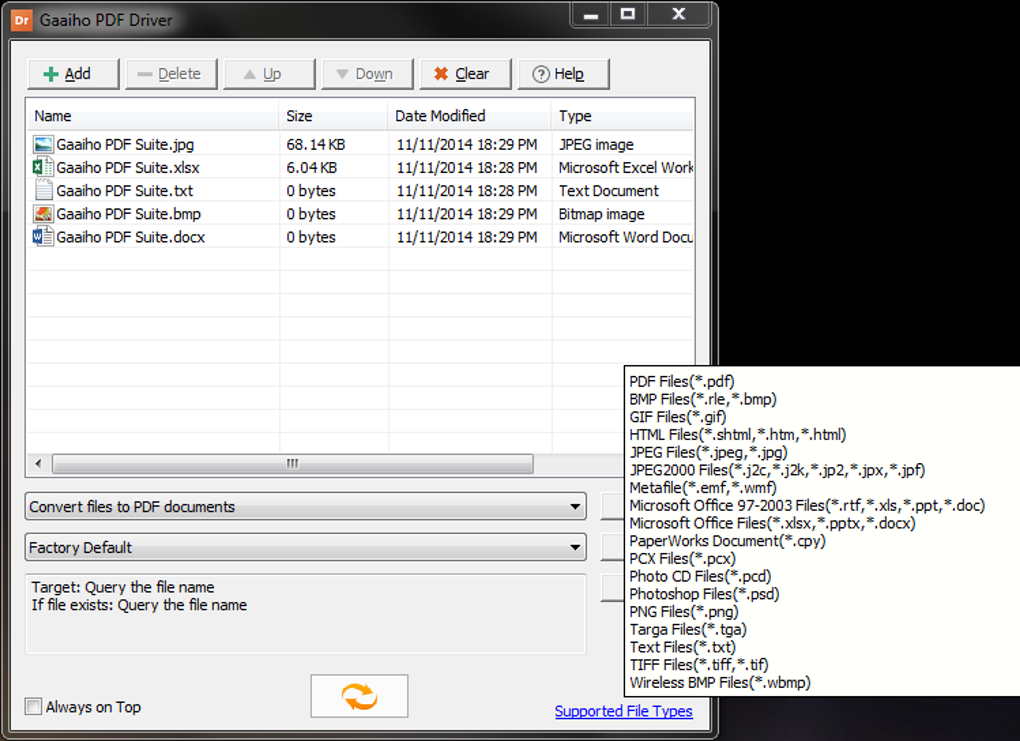This screenshot has height=741, width=1020.
Task: Open the Supported File Types link
Action: pyautogui.click(x=623, y=711)
